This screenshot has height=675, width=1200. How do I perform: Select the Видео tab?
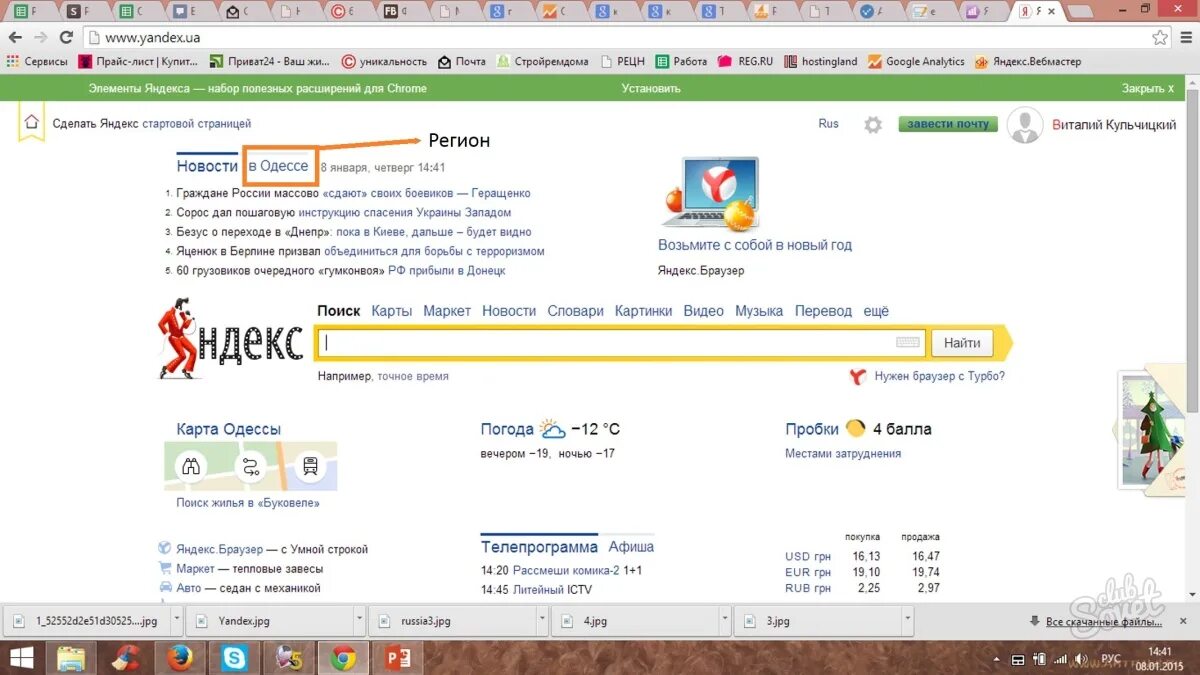click(704, 311)
